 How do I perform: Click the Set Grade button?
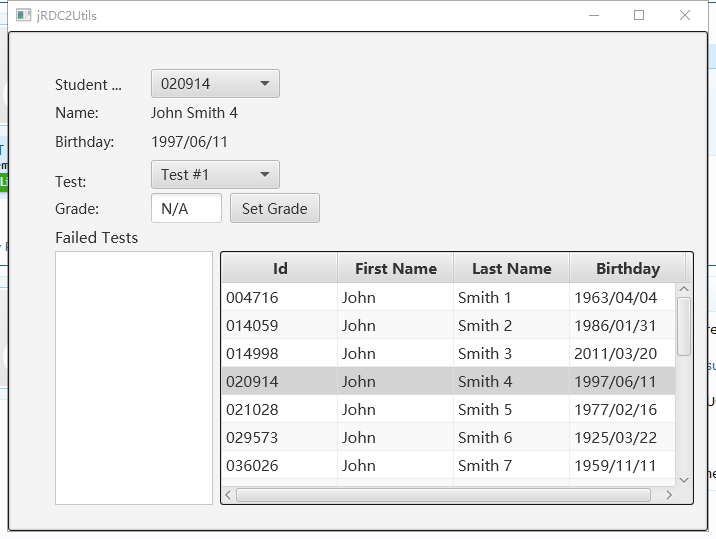[x=274, y=209]
